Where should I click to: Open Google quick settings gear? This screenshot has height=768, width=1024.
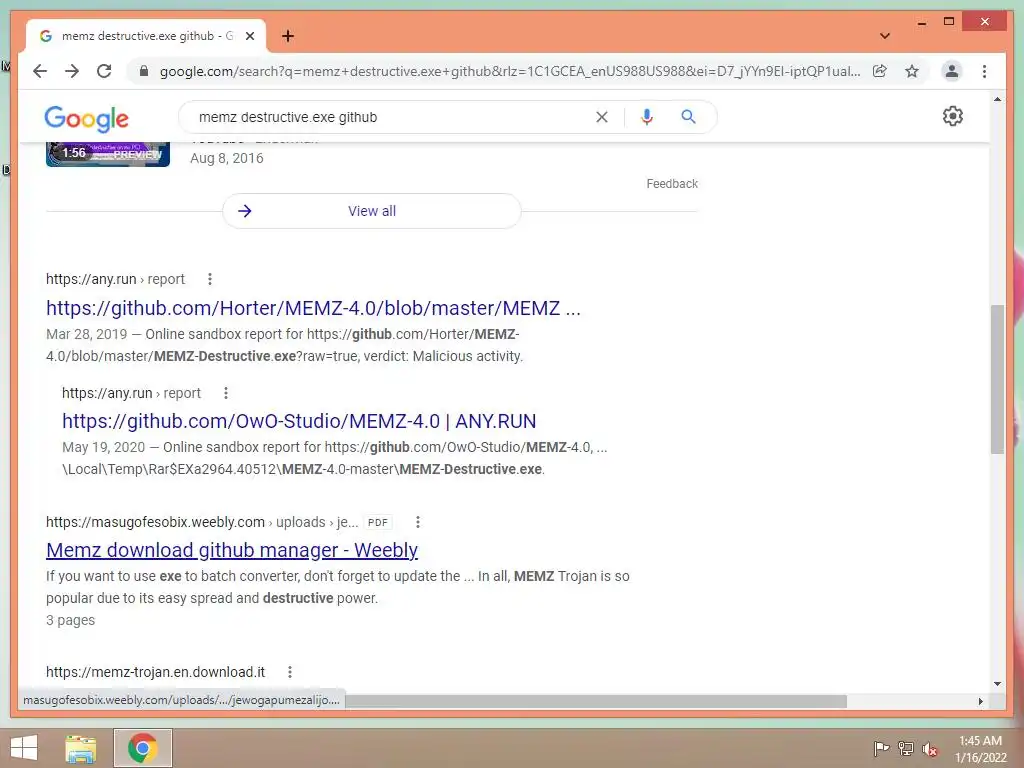(953, 116)
